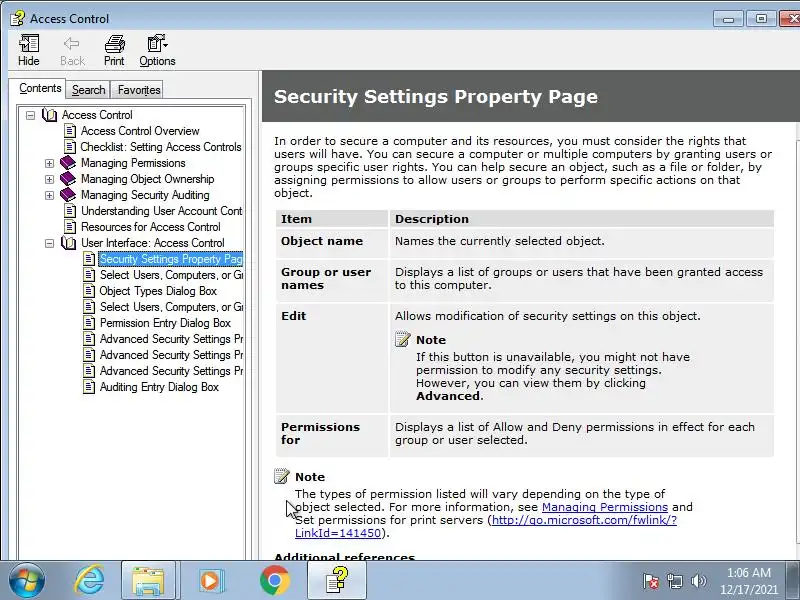The height and width of the screenshot is (600, 800).
Task: Click the Security Settings Property Page heading
Action: point(436,96)
